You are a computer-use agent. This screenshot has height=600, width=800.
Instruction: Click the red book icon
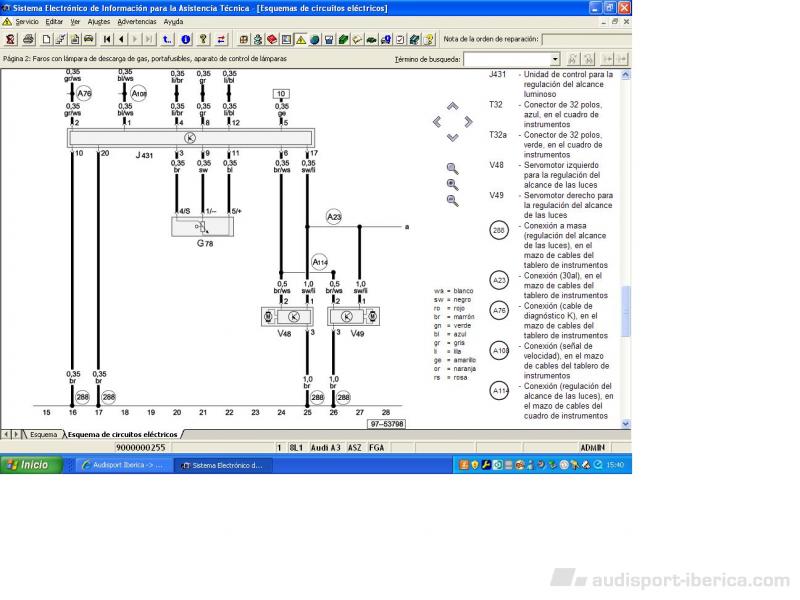tap(272, 39)
